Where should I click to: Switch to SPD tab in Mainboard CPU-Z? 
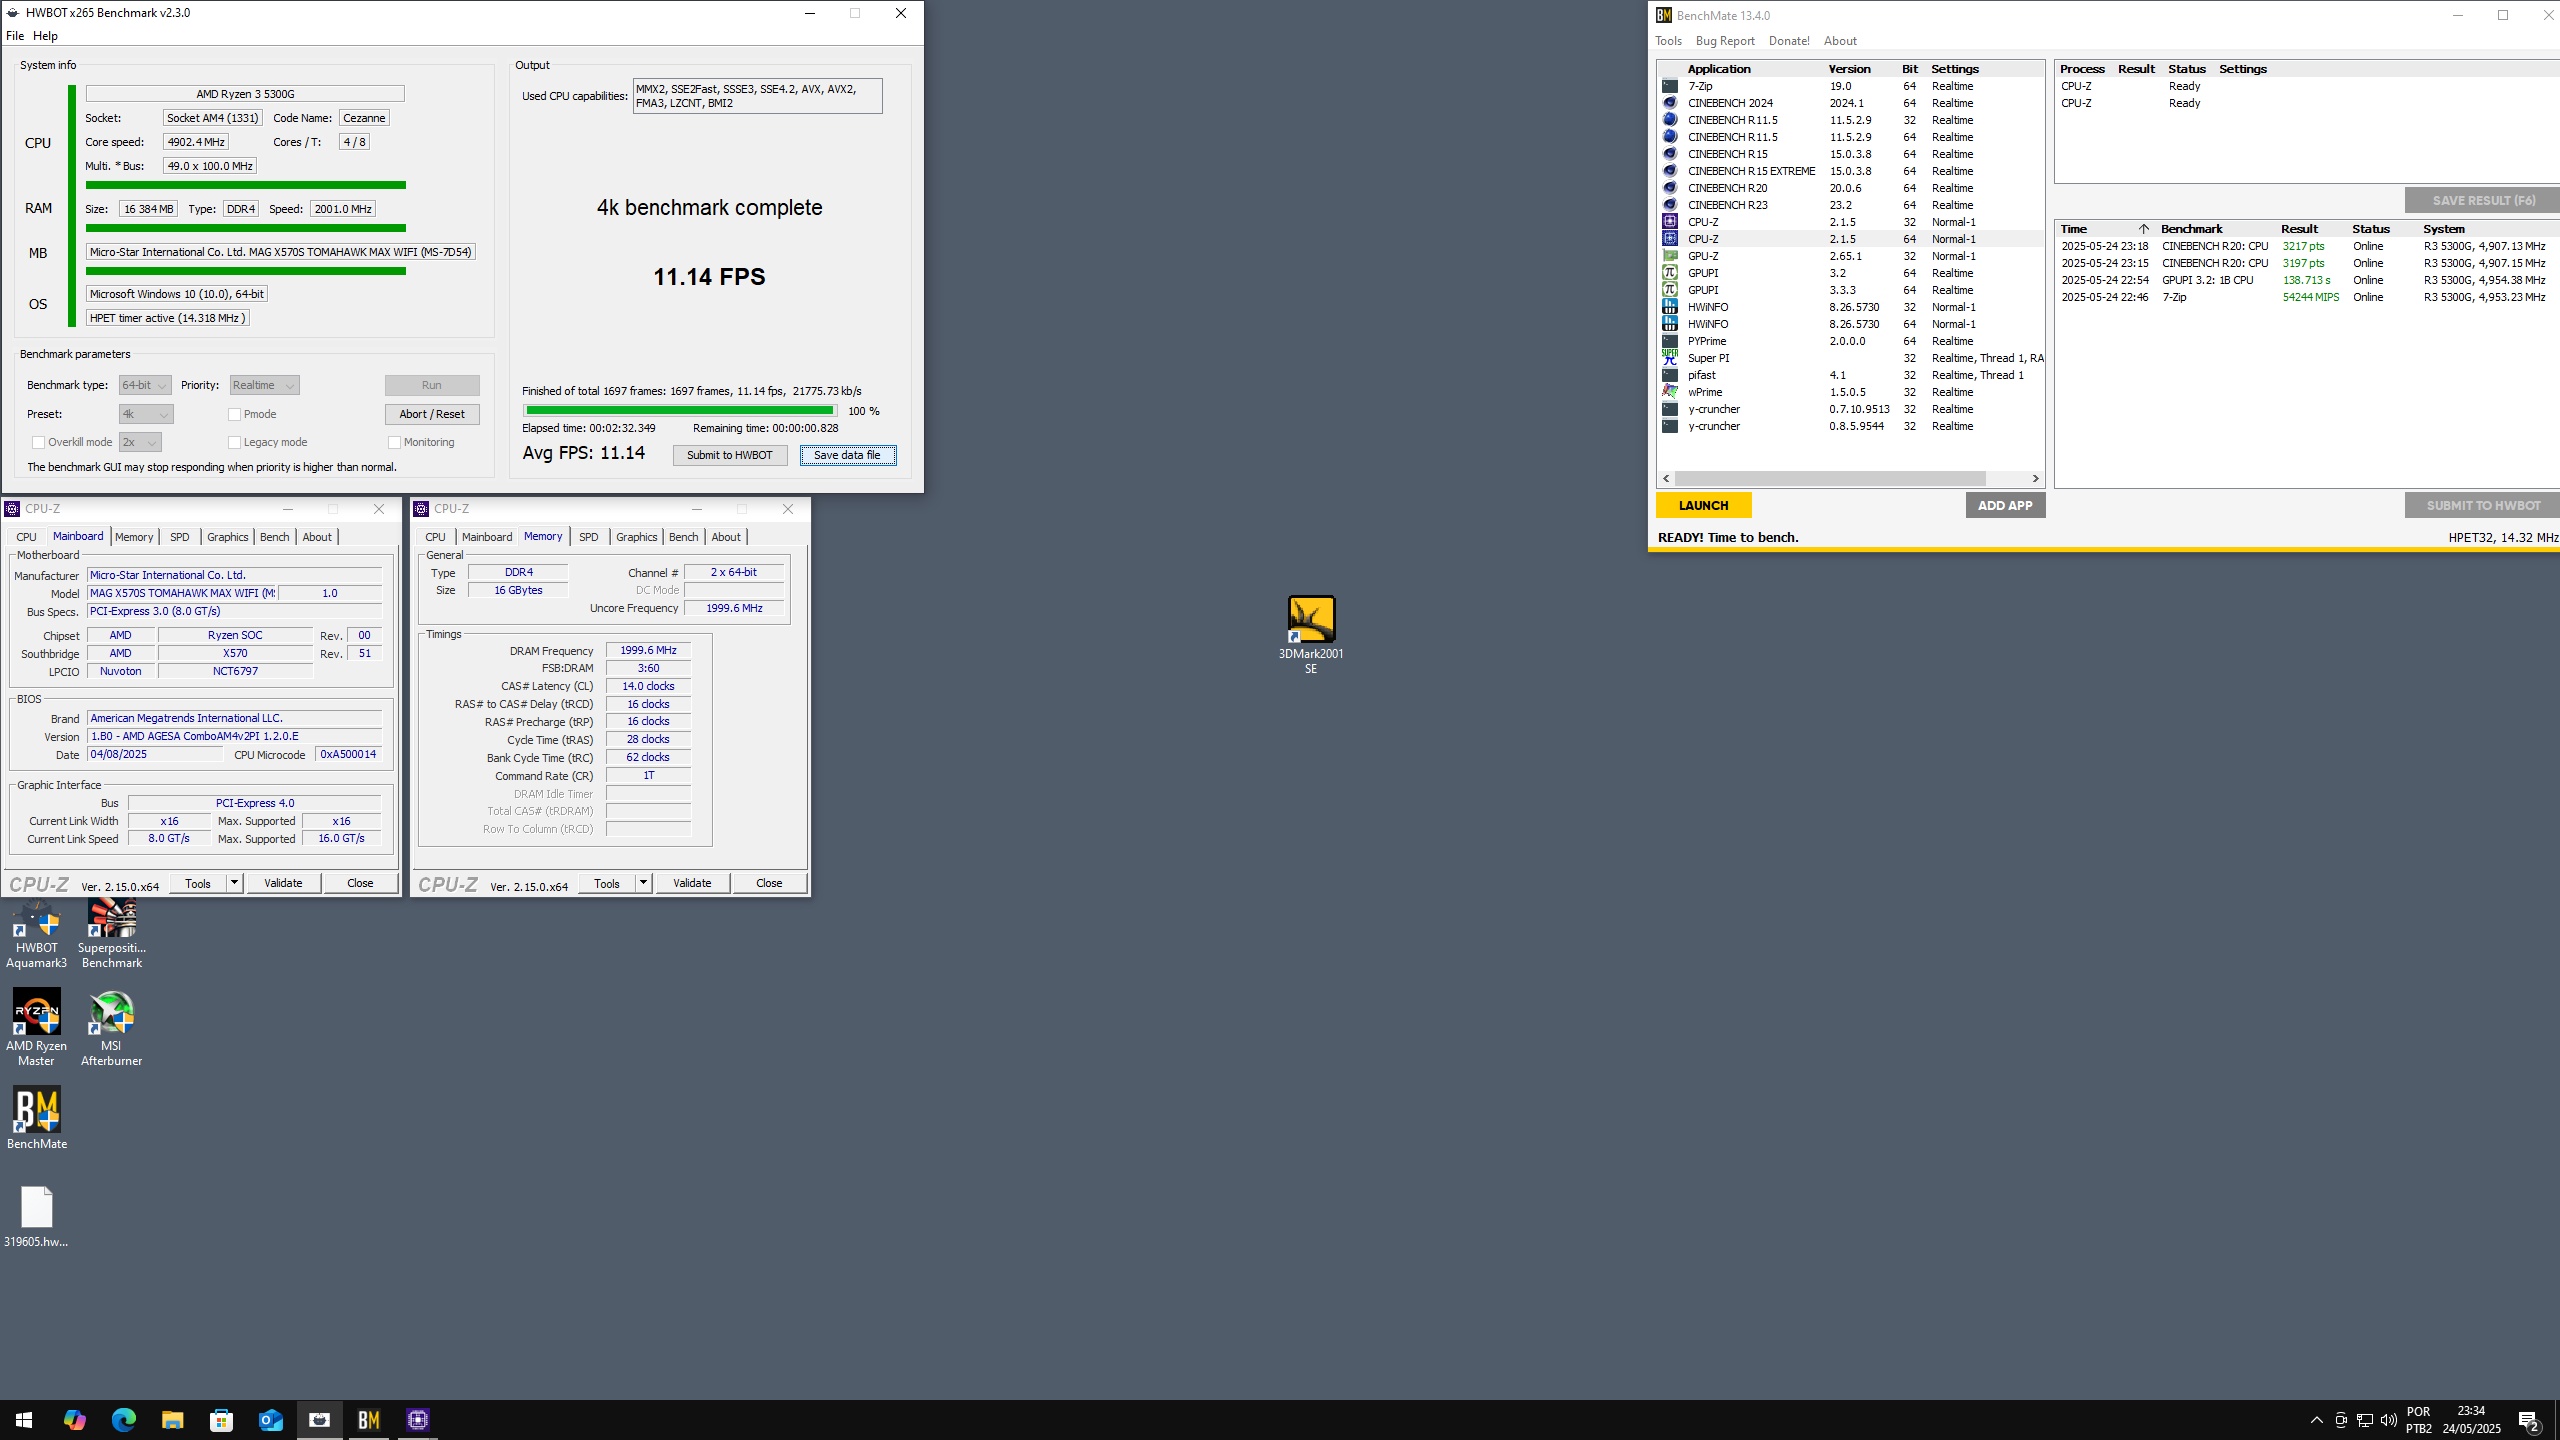pyautogui.click(x=180, y=537)
